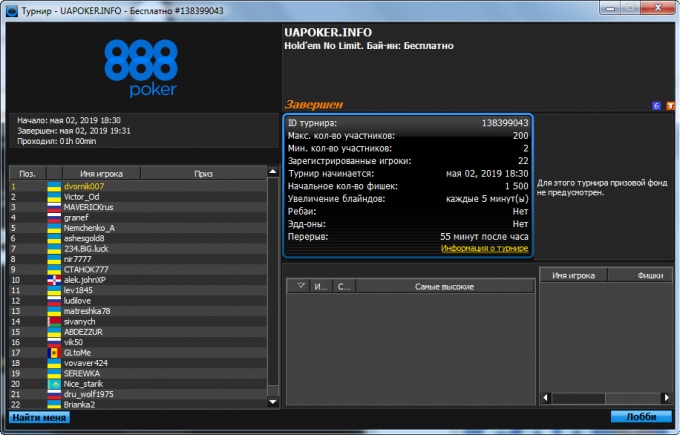Select player row nir7777
The width and height of the screenshot is (680, 435).
pyautogui.click(x=138, y=259)
